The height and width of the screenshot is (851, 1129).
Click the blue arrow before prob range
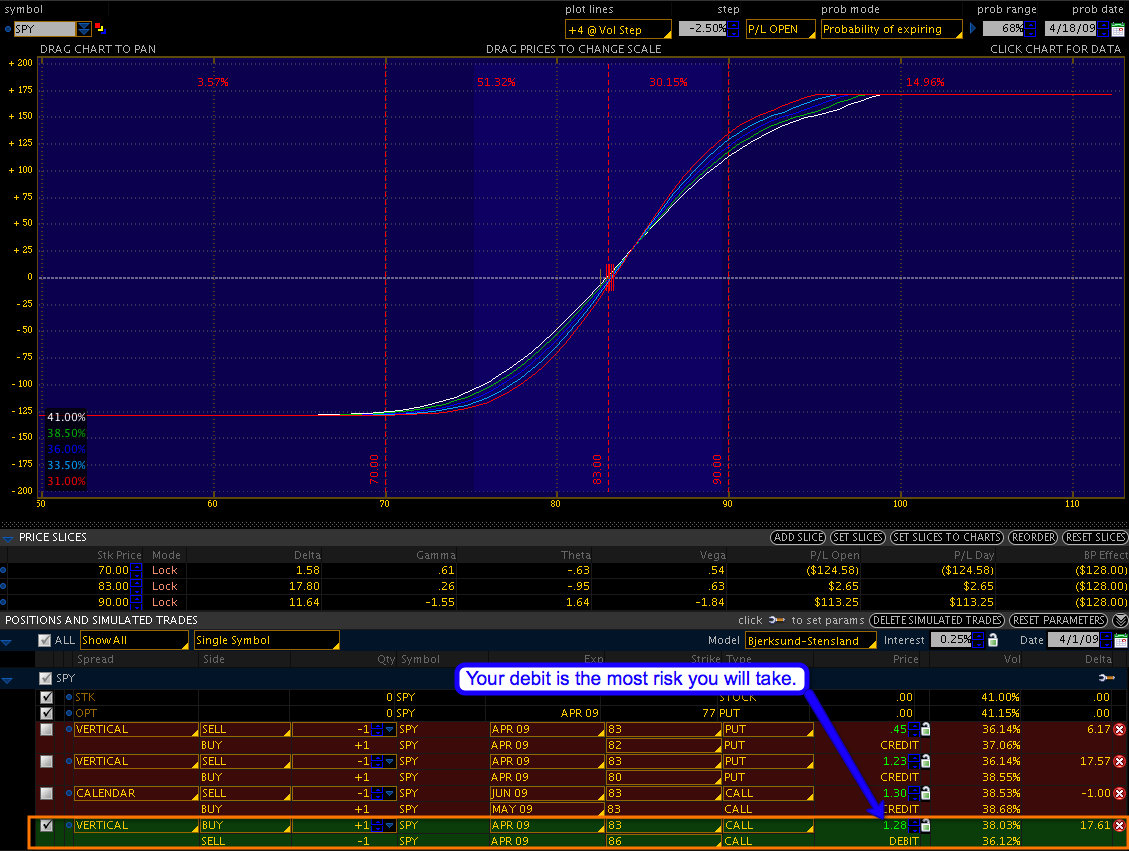tap(972, 29)
